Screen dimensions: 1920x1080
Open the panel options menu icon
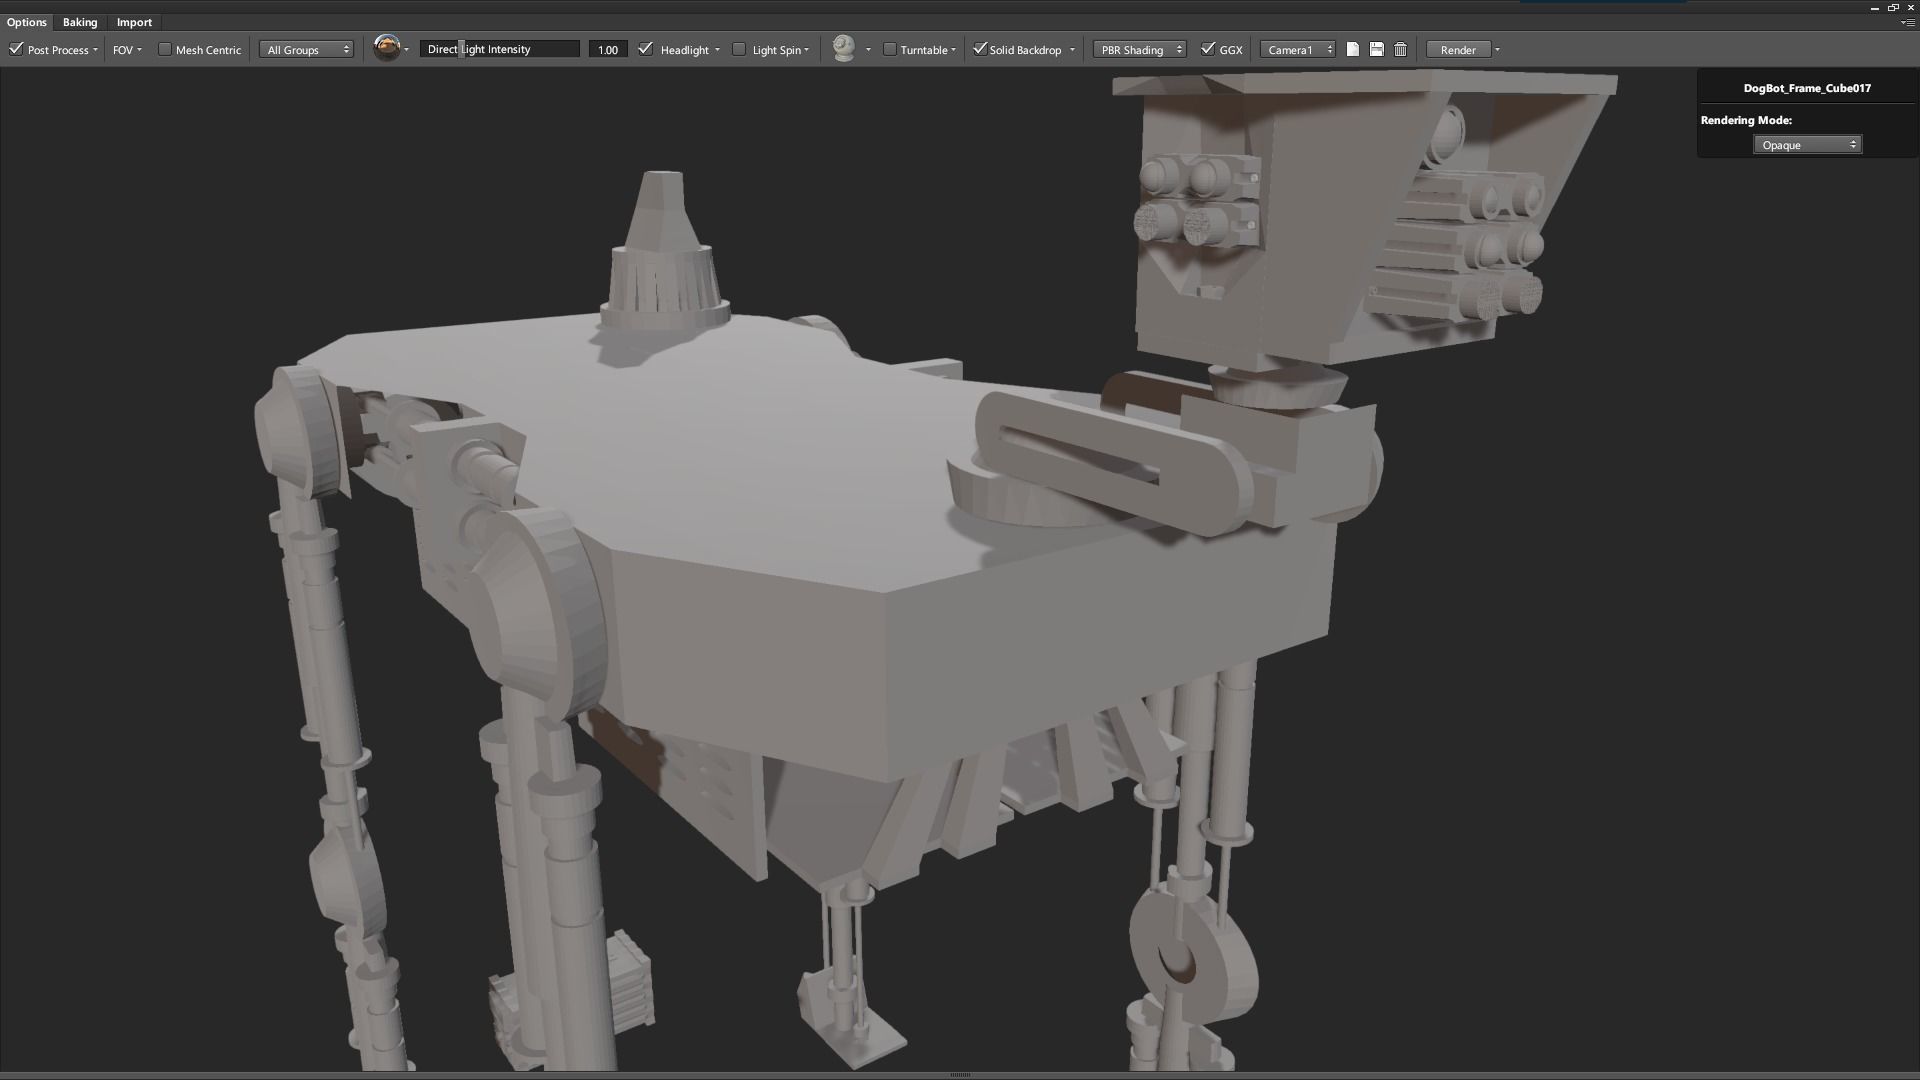click(x=1907, y=22)
